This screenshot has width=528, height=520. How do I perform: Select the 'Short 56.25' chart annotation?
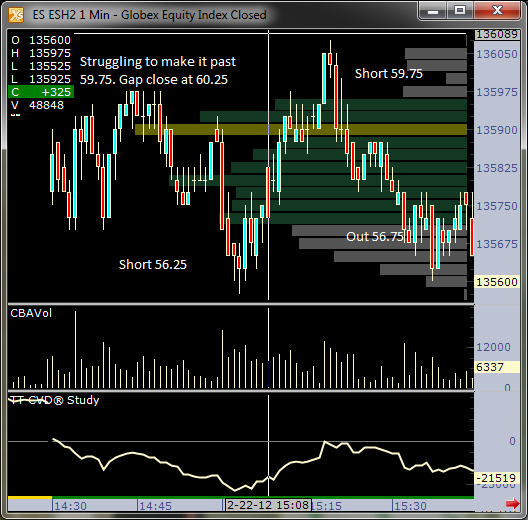pyautogui.click(x=153, y=264)
